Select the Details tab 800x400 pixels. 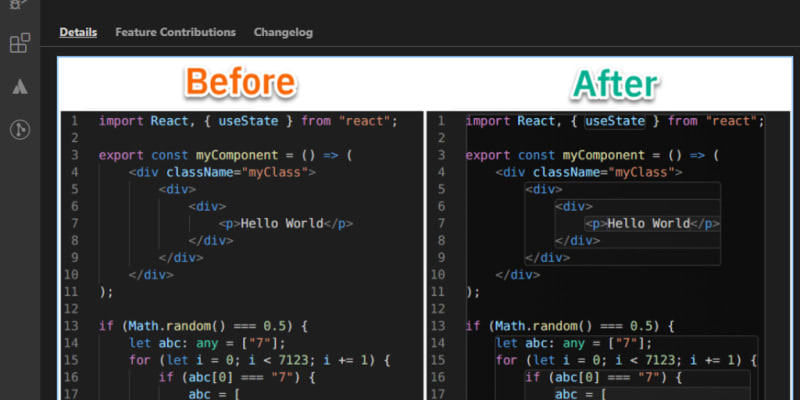(x=78, y=32)
